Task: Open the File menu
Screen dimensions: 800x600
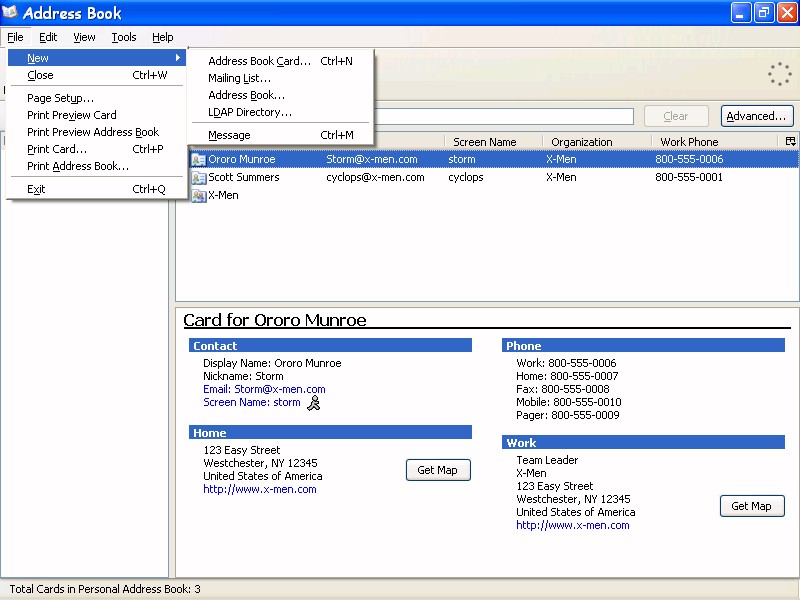Action: coord(15,37)
